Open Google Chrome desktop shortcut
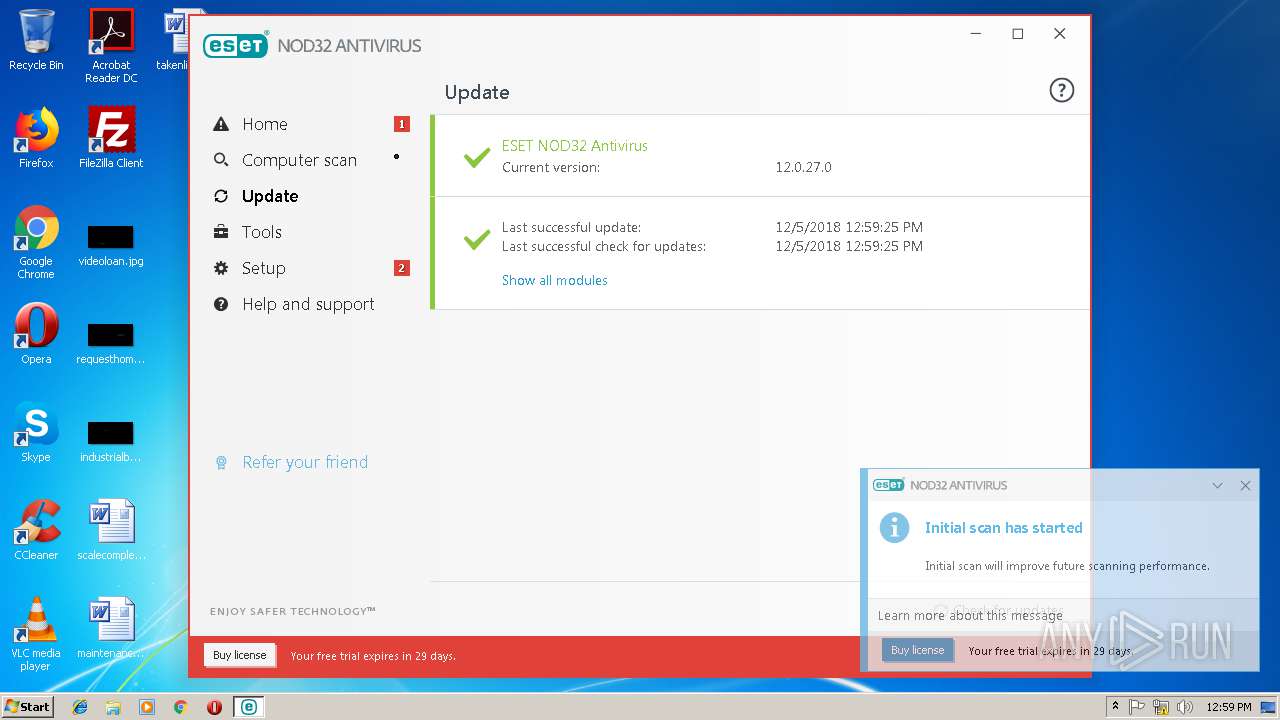This screenshot has width=1280, height=720. (36, 242)
